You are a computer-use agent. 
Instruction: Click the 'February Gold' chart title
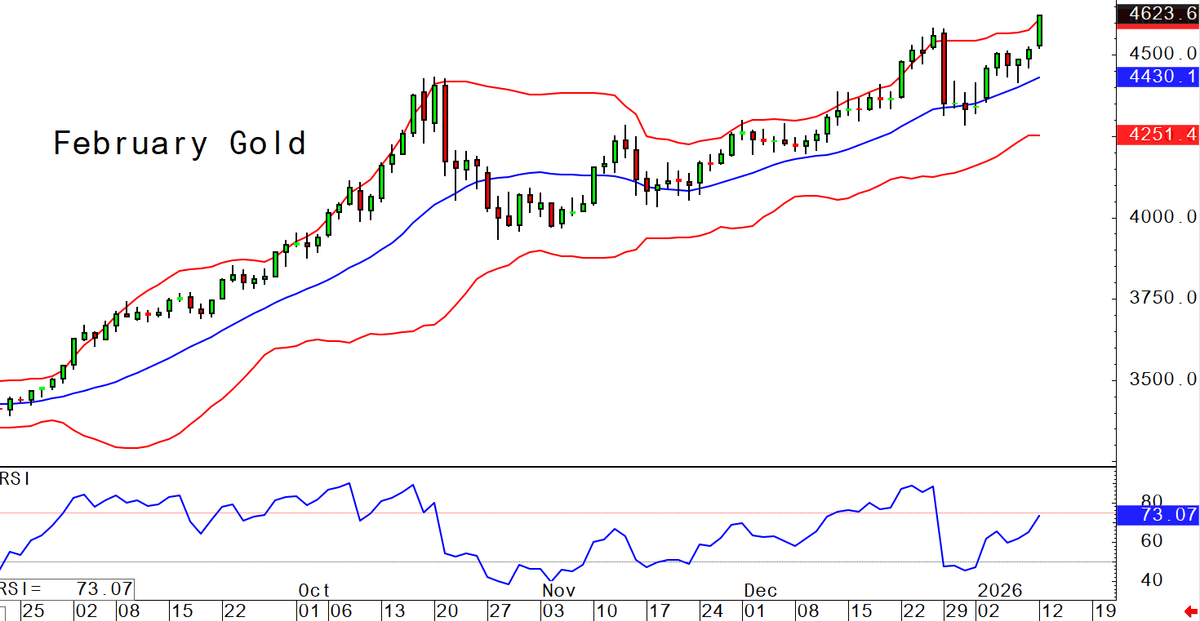pyautogui.click(x=179, y=144)
